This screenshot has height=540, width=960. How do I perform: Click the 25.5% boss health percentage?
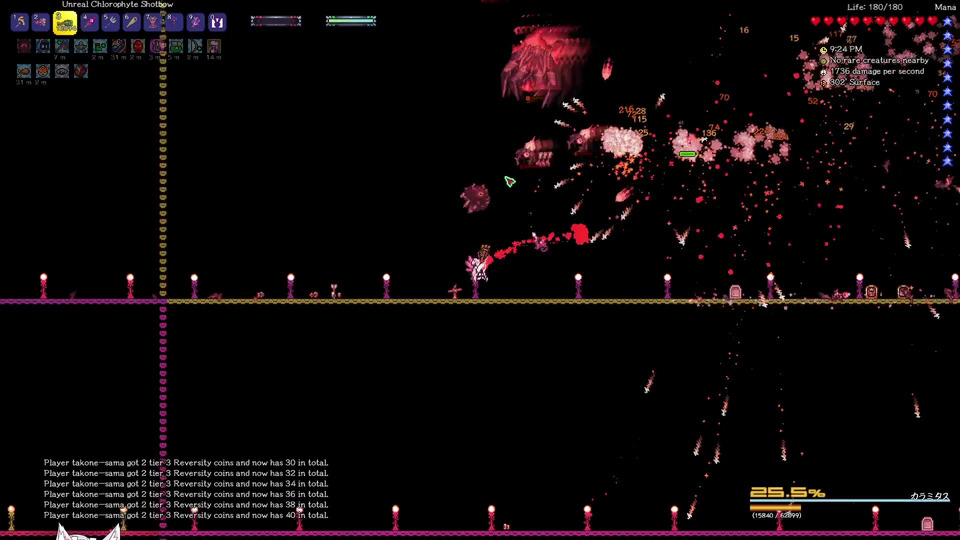tap(787, 493)
